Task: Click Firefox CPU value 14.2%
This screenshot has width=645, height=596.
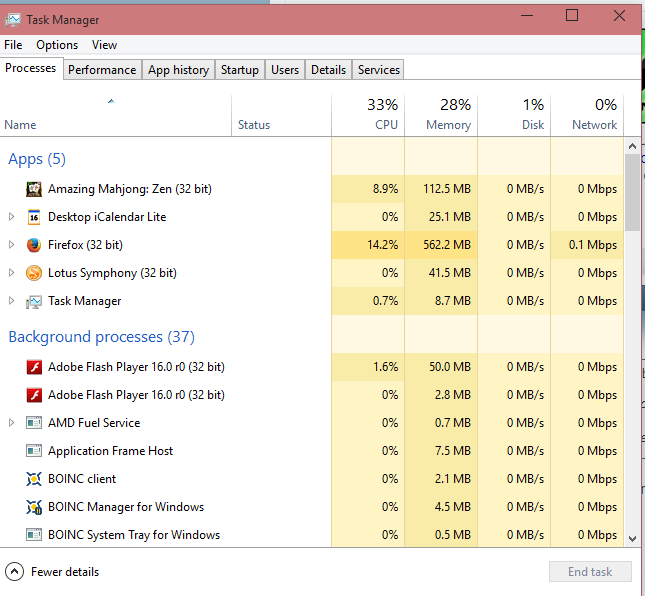Action: (x=383, y=245)
